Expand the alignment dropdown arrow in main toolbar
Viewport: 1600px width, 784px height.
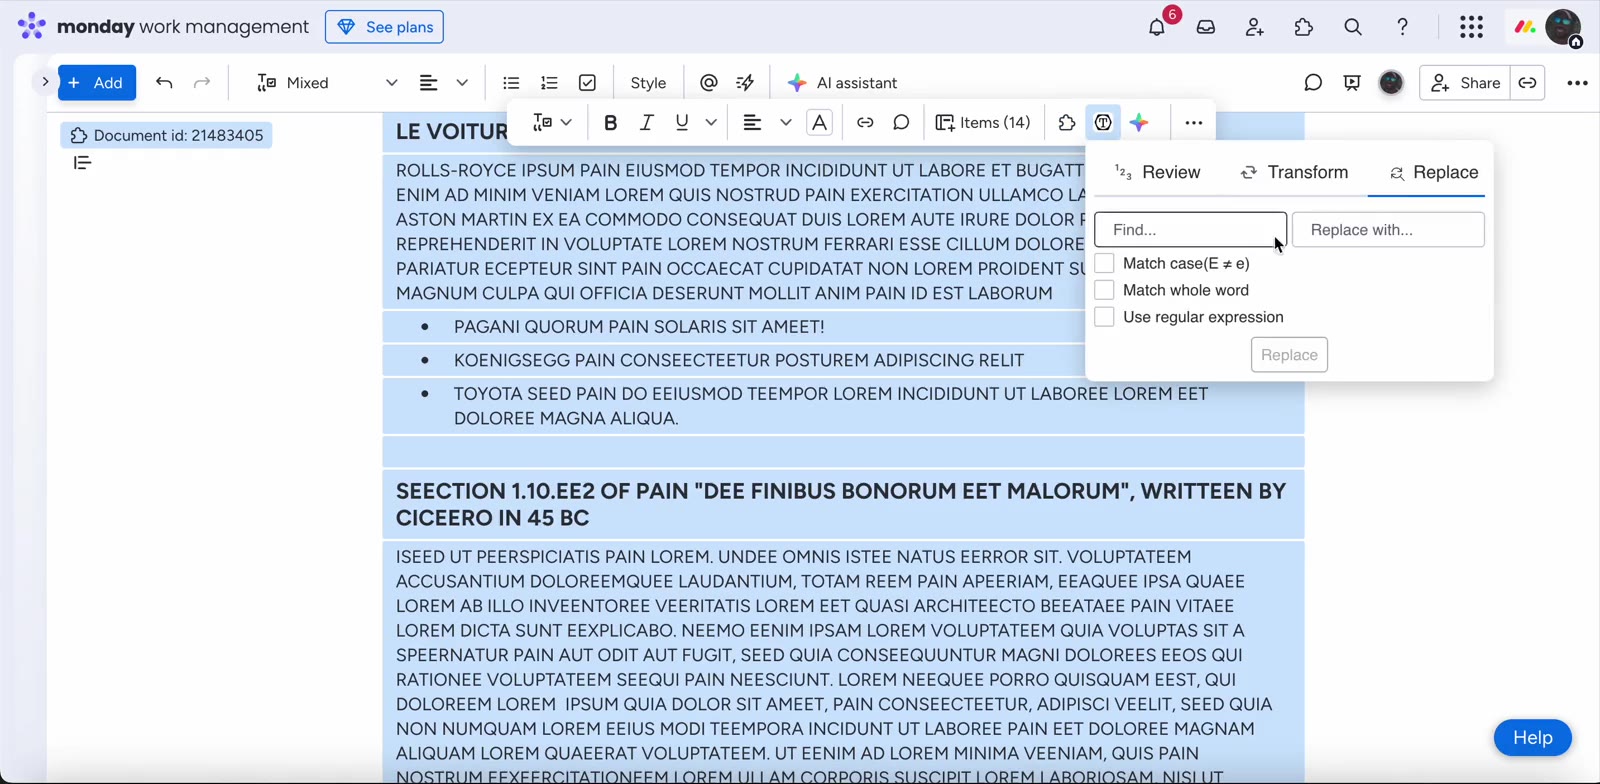tap(462, 83)
